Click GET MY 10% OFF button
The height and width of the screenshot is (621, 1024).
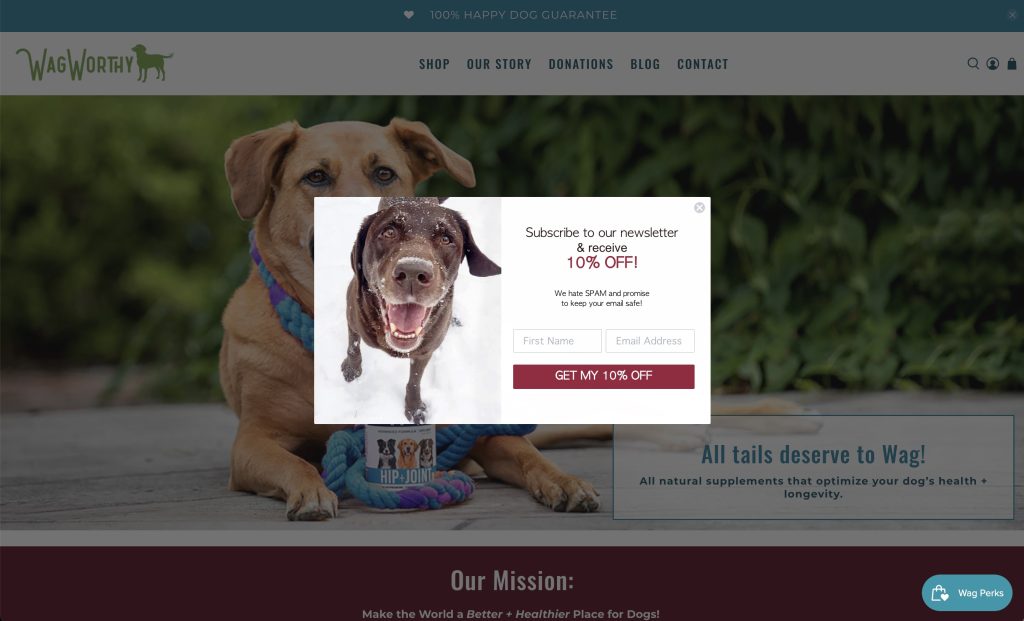(603, 376)
